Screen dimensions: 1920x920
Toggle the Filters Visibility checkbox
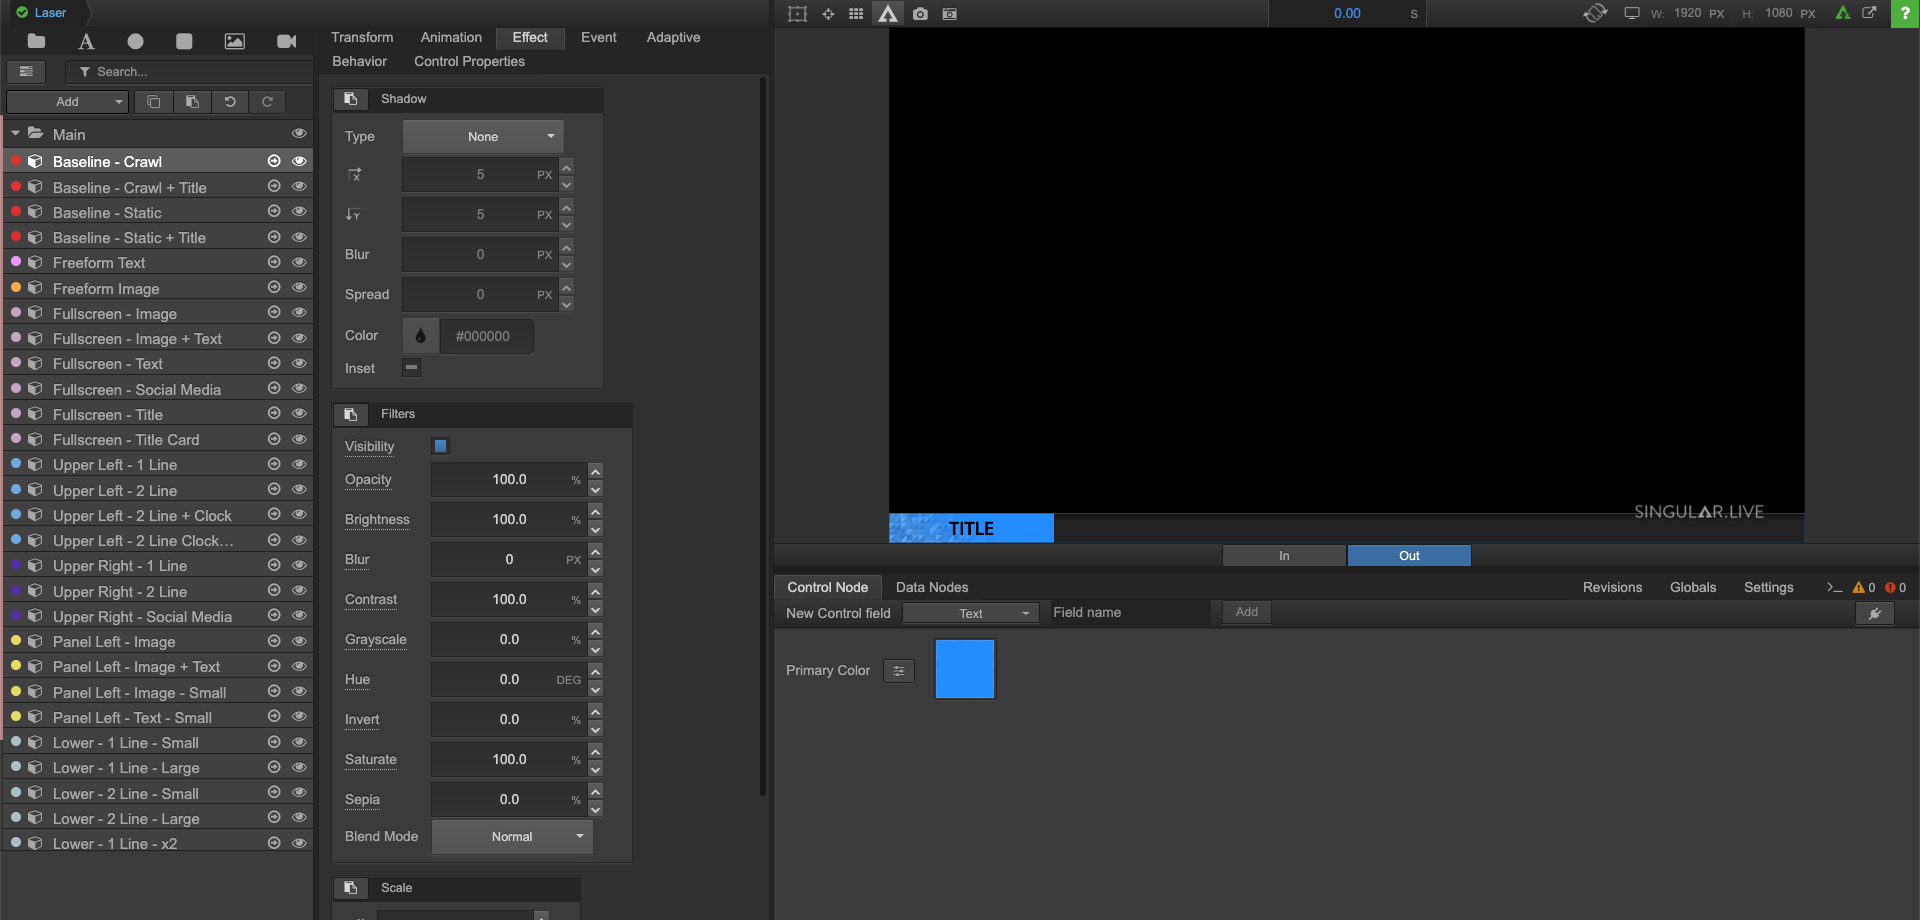click(440, 446)
